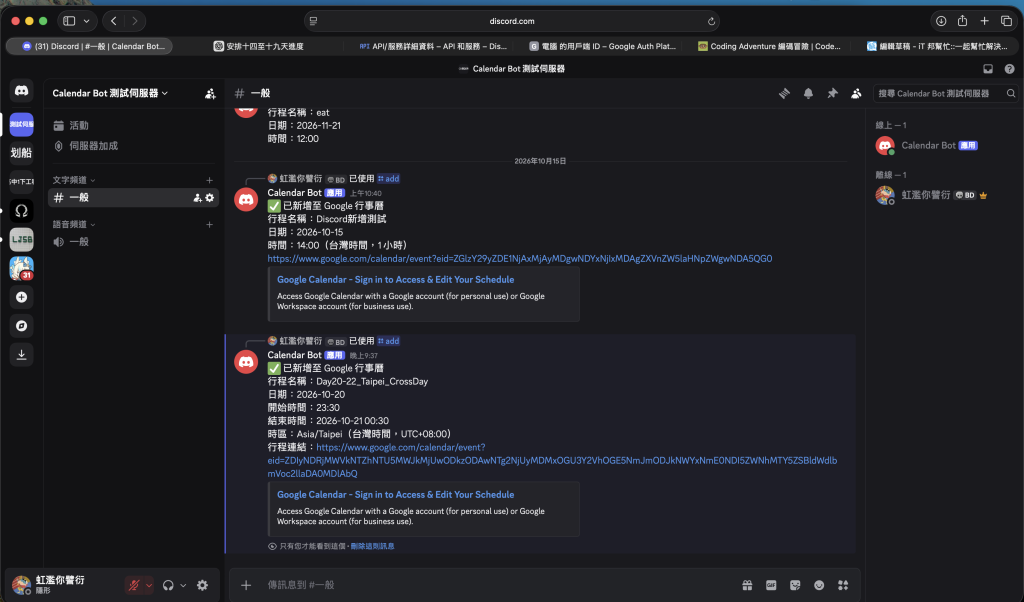Click discord.com address bar
This screenshot has height=602, width=1024.
[512, 21]
